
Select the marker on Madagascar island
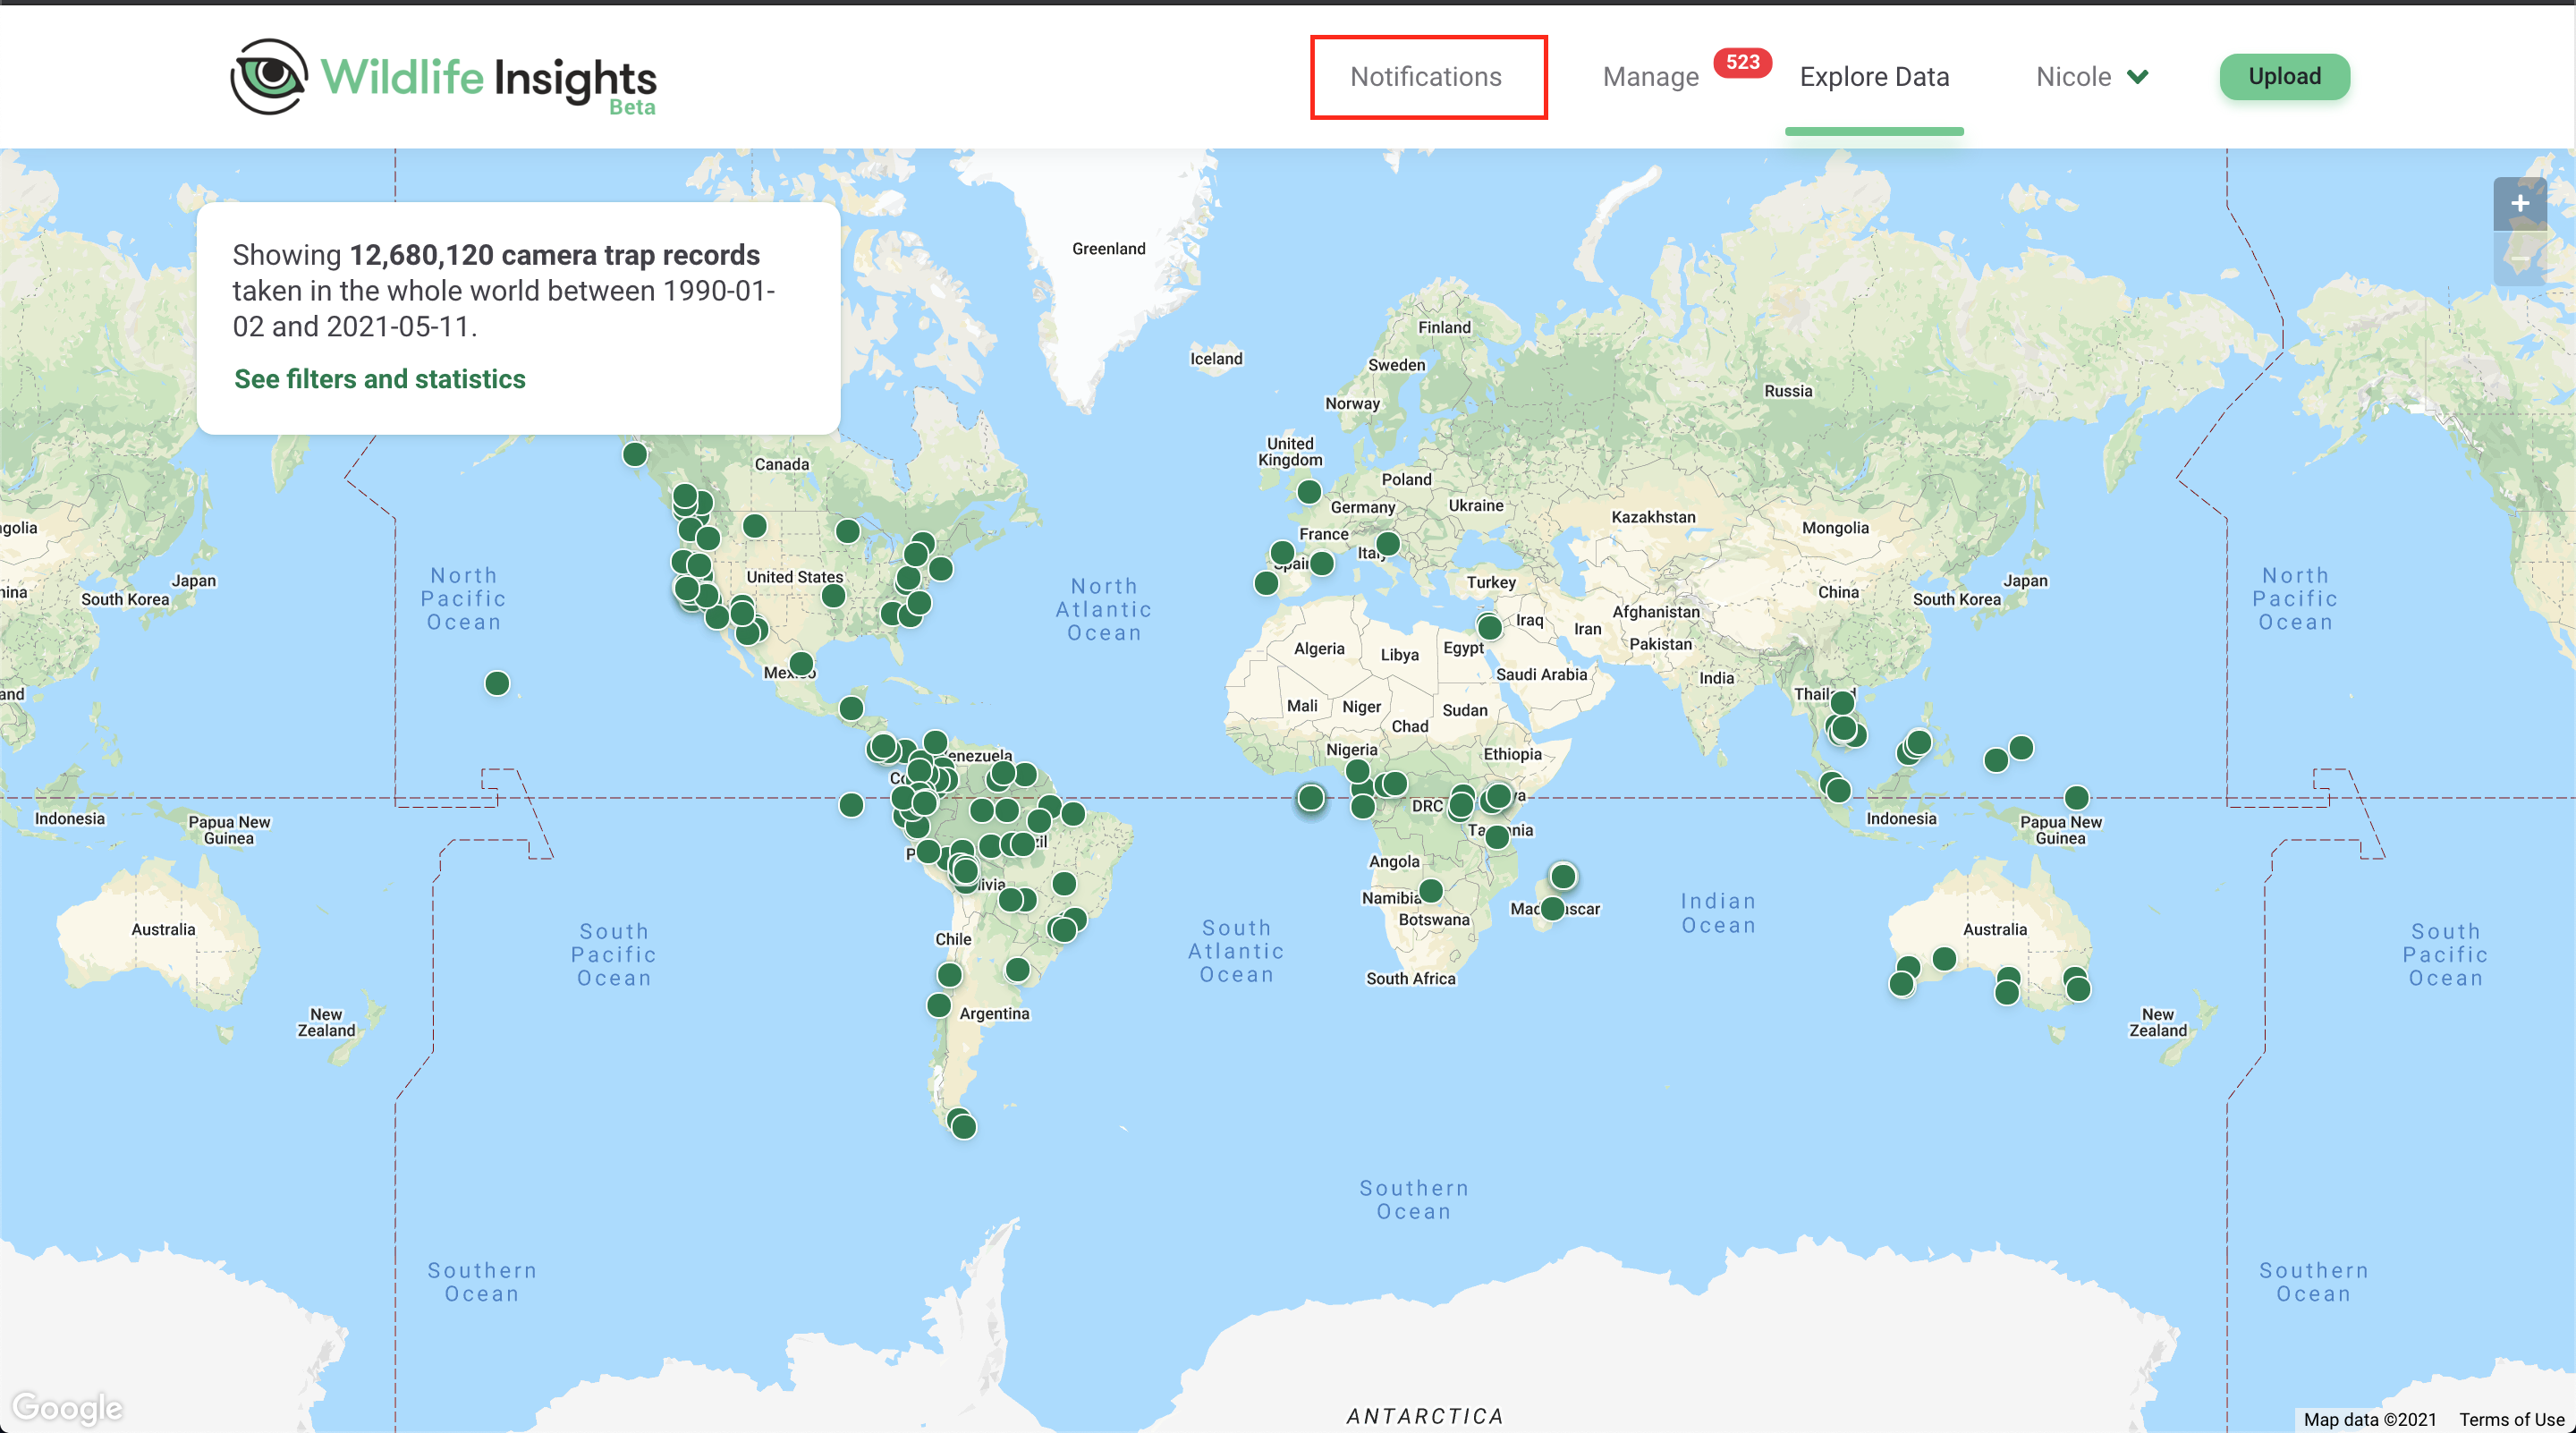1552,908
